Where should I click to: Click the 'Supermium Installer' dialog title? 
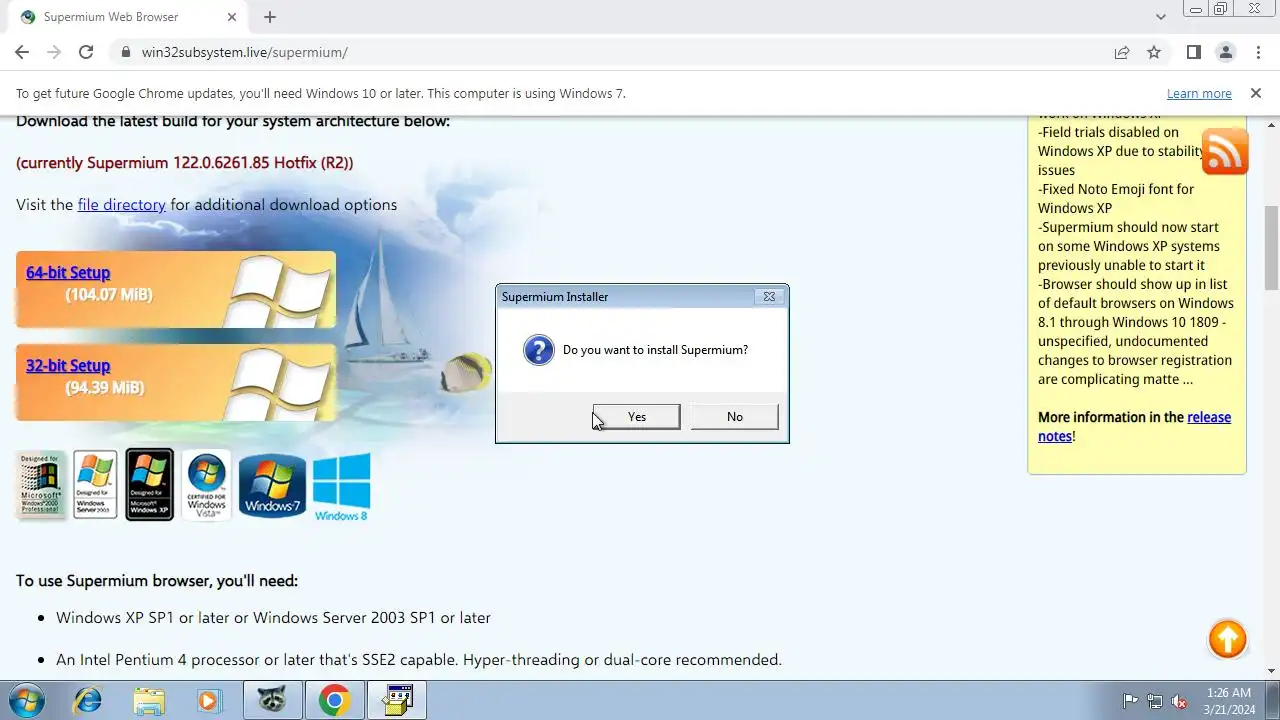[555, 297]
